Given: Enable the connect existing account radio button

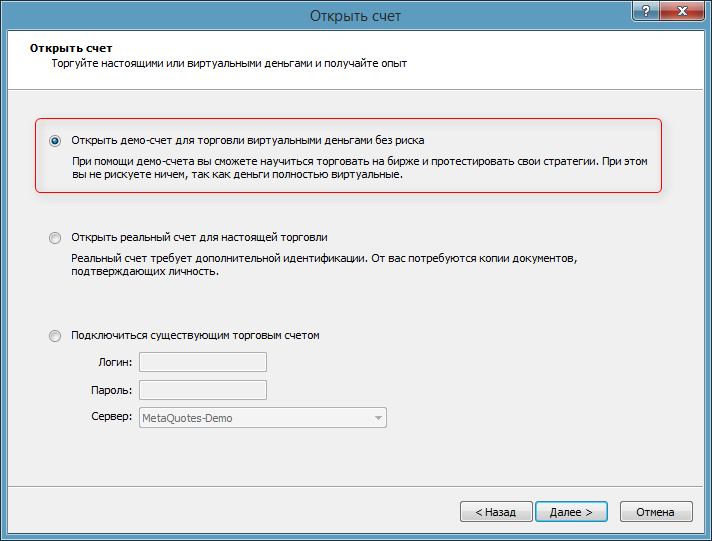Looking at the screenshot, I should click(55, 336).
